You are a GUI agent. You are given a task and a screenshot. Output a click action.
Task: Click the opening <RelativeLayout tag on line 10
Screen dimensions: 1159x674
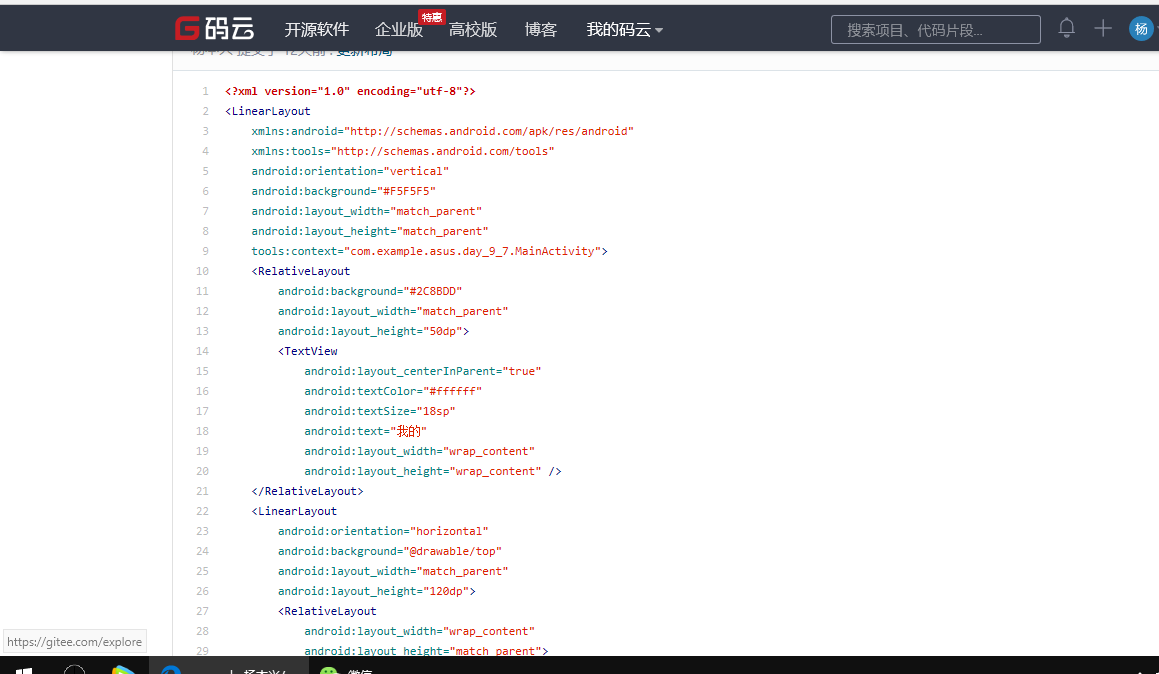point(301,271)
